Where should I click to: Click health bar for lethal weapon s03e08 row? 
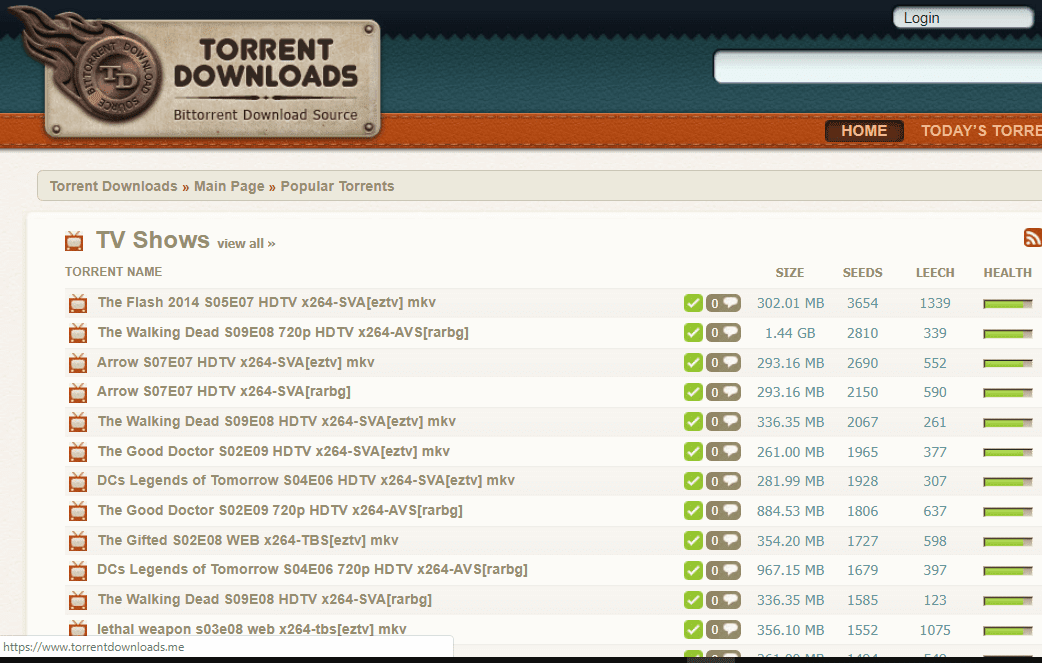(1007, 630)
